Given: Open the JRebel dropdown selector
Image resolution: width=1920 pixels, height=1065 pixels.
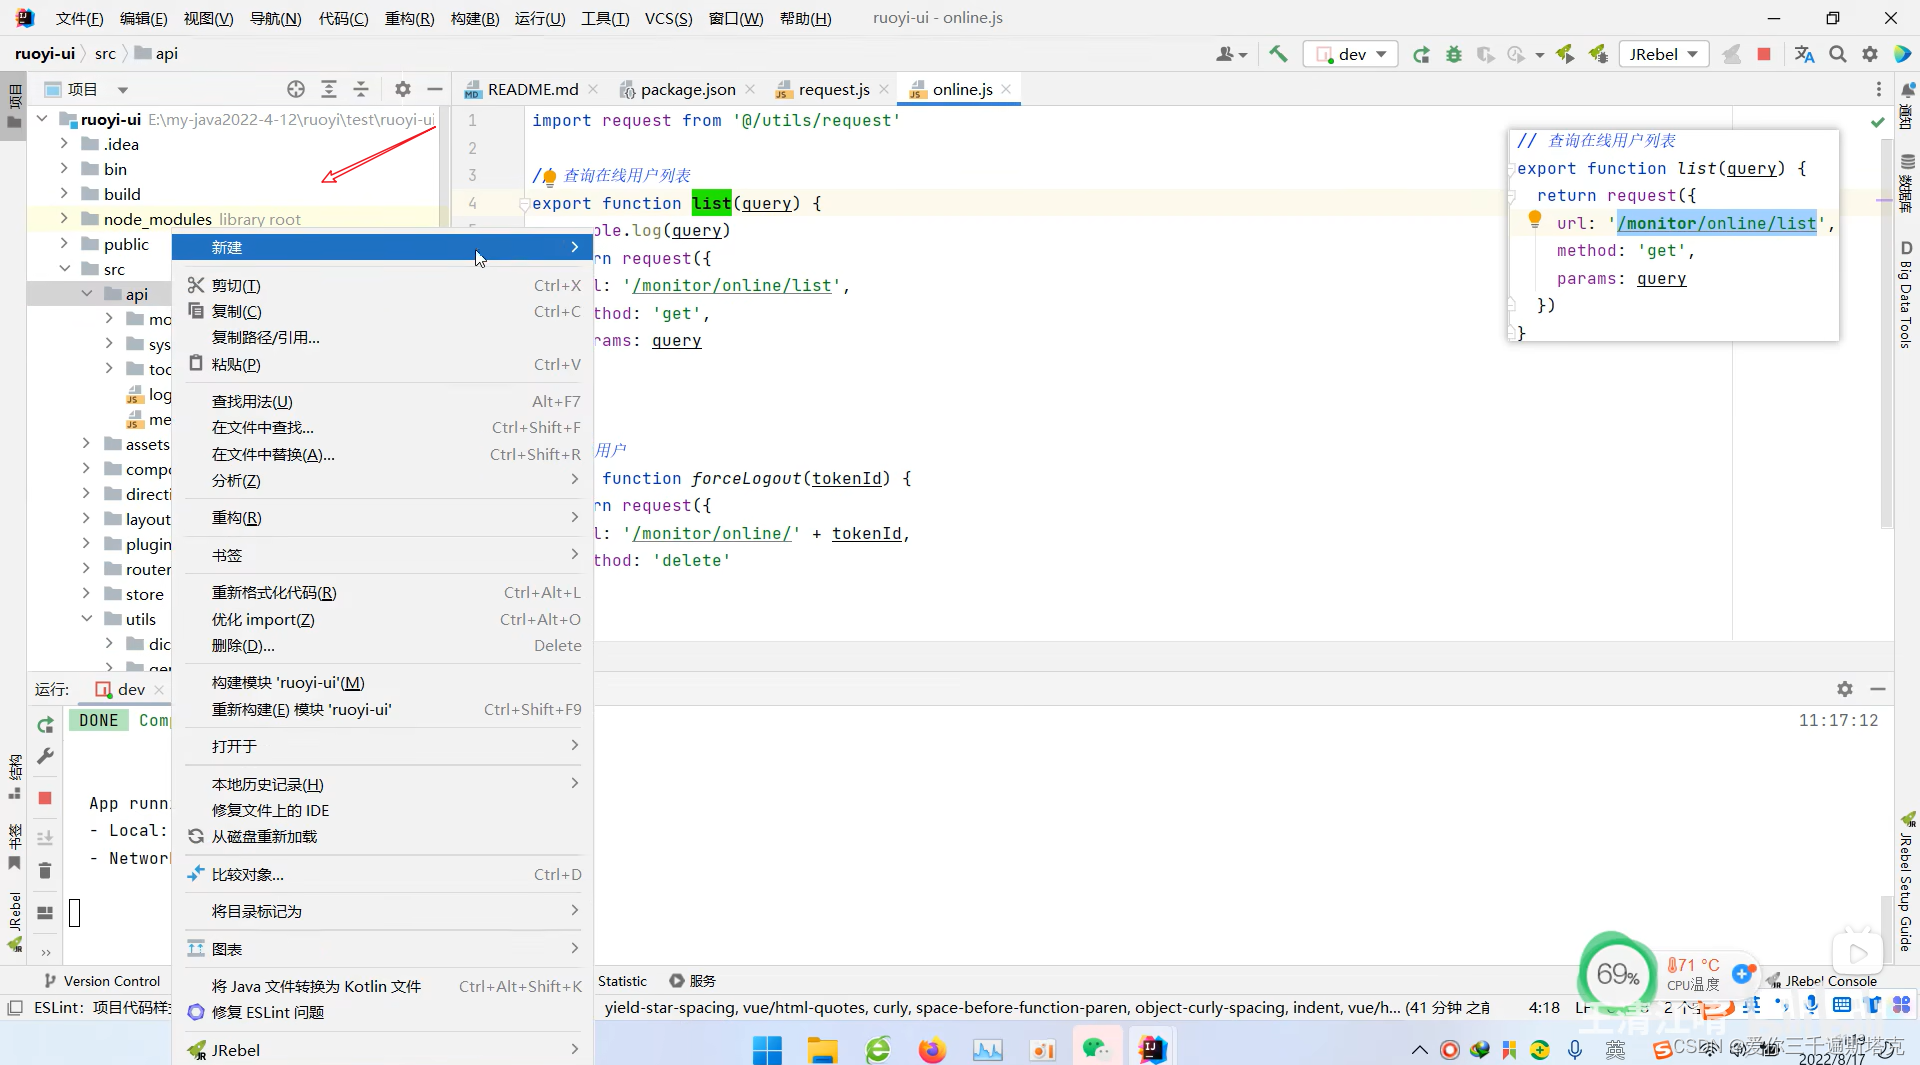Looking at the screenshot, I should tap(1663, 54).
